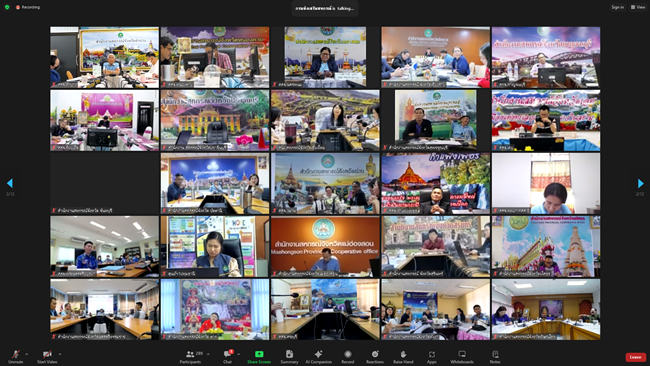Image resolution: width=650 pixels, height=366 pixels.
Task: Unmute the microphone
Action: (15, 356)
